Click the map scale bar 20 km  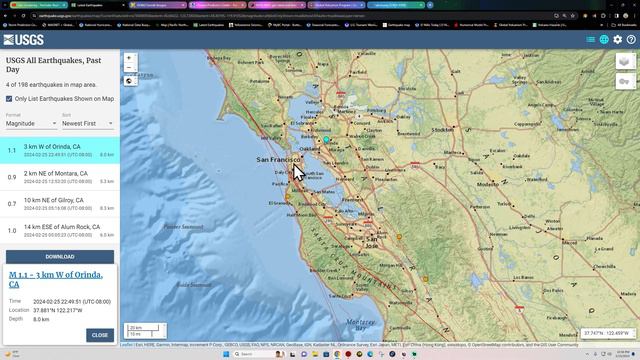[142, 327]
